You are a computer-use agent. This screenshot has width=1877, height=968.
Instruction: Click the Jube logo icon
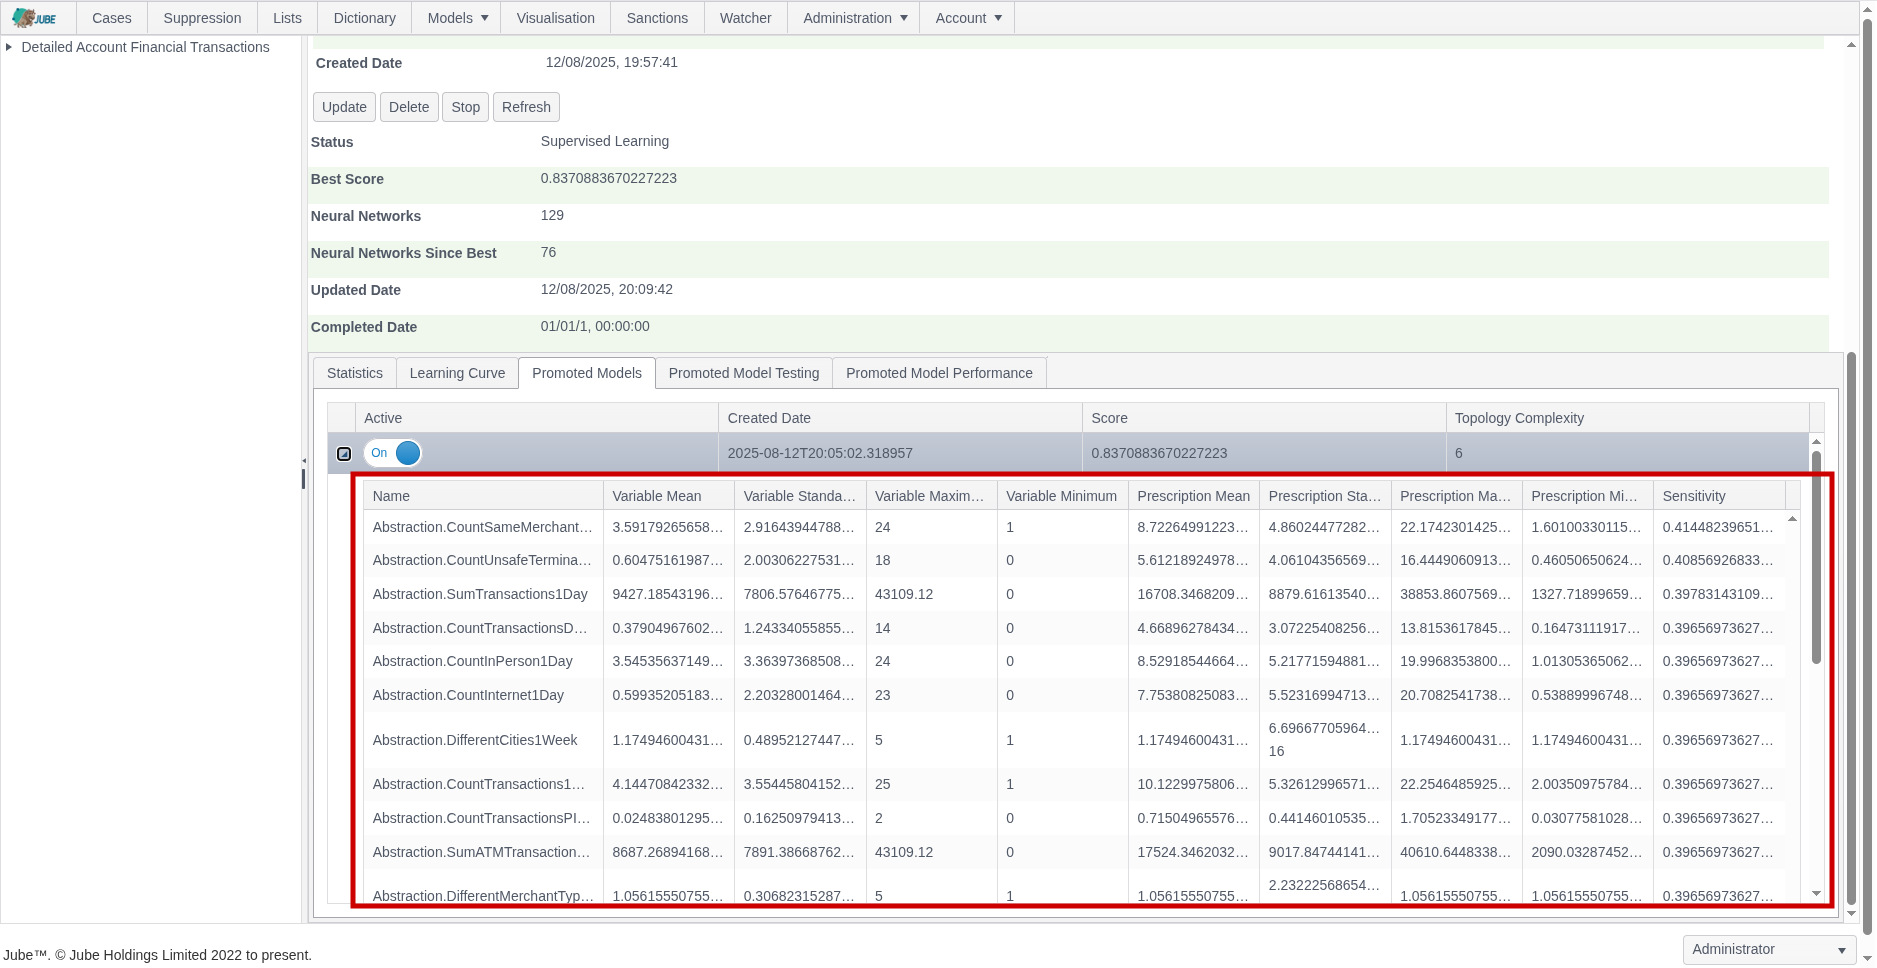pos(34,18)
